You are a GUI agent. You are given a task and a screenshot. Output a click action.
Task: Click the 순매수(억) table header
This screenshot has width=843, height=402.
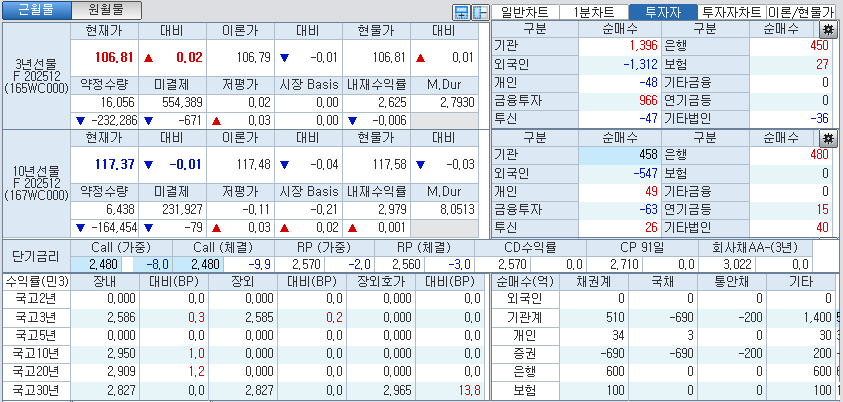[x=527, y=281]
